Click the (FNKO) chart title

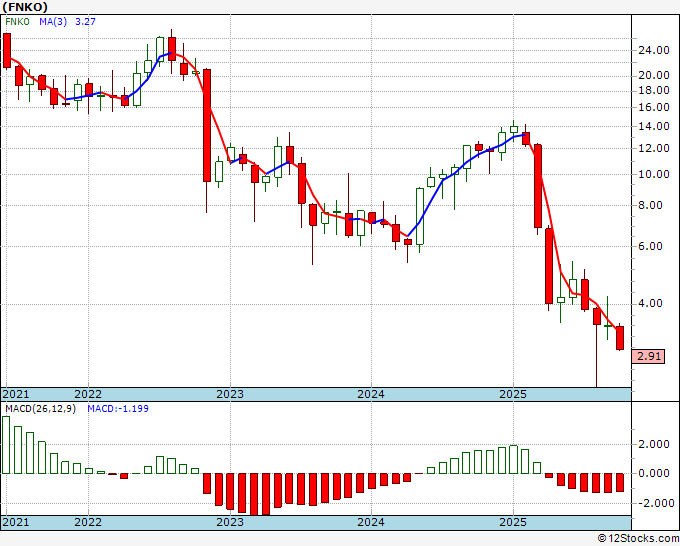[25, 7]
